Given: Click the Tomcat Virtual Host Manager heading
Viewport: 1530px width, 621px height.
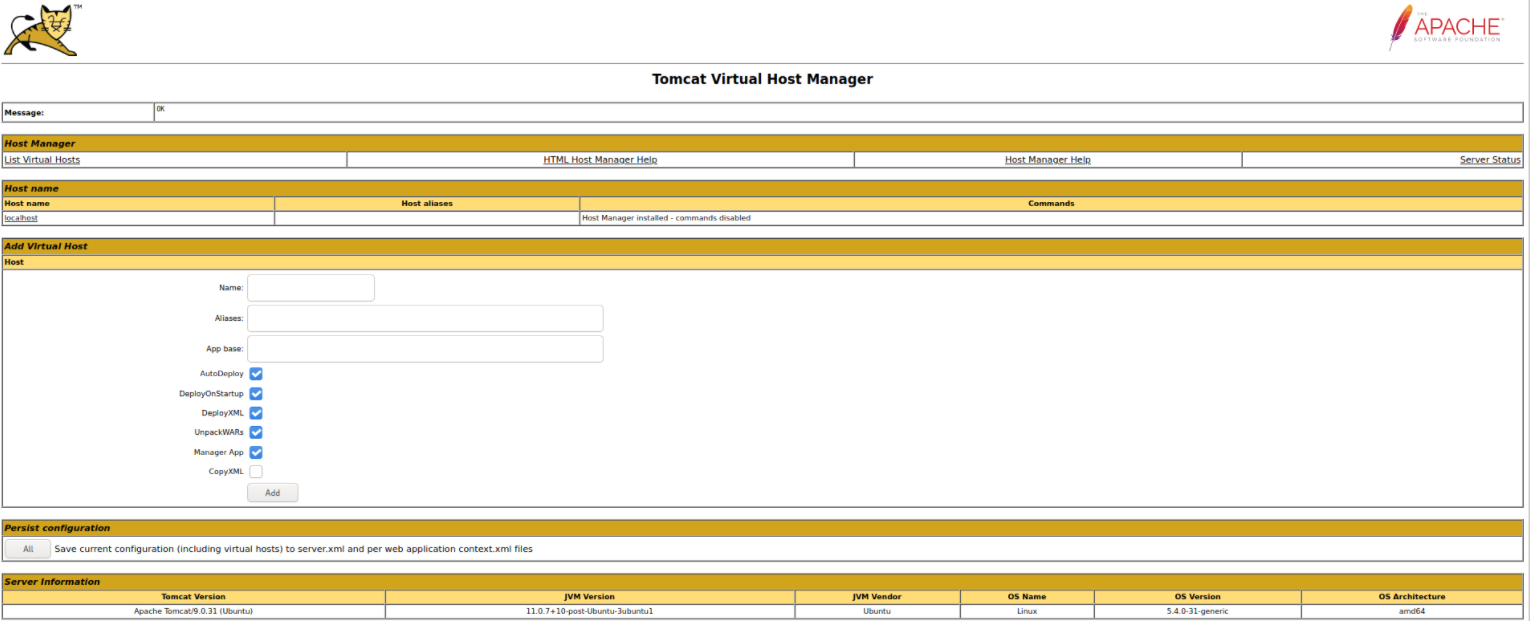Looking at the screenshot, I should click(x=762, y=79).
